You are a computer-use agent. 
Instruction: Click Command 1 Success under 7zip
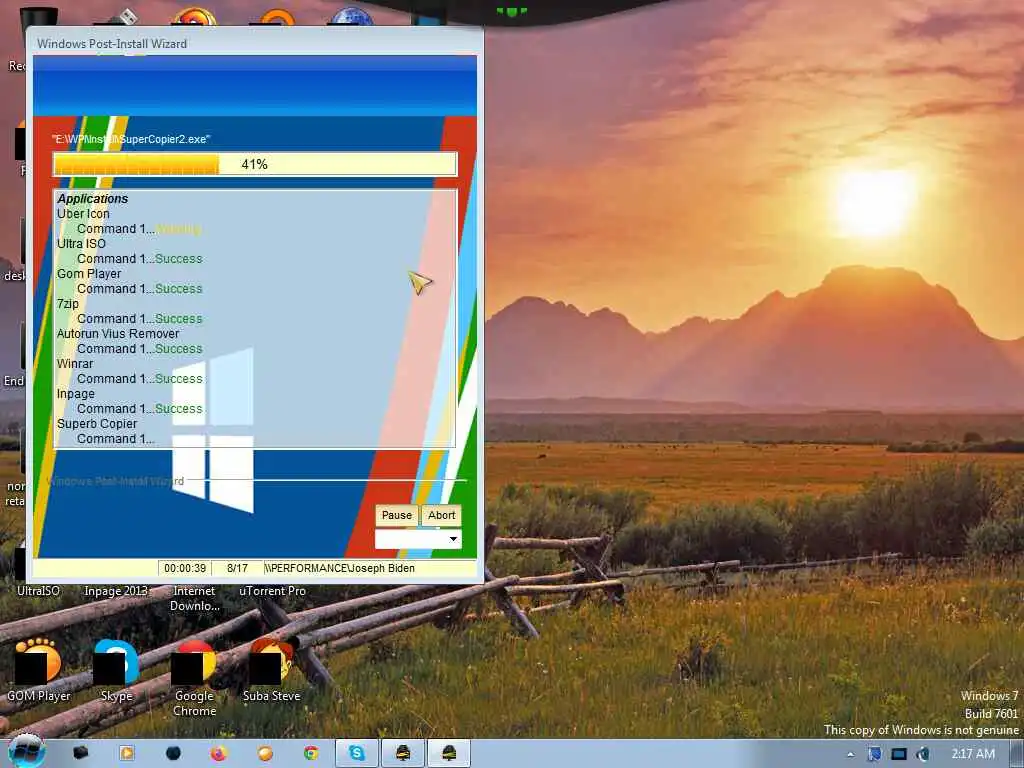click(140, 319)
